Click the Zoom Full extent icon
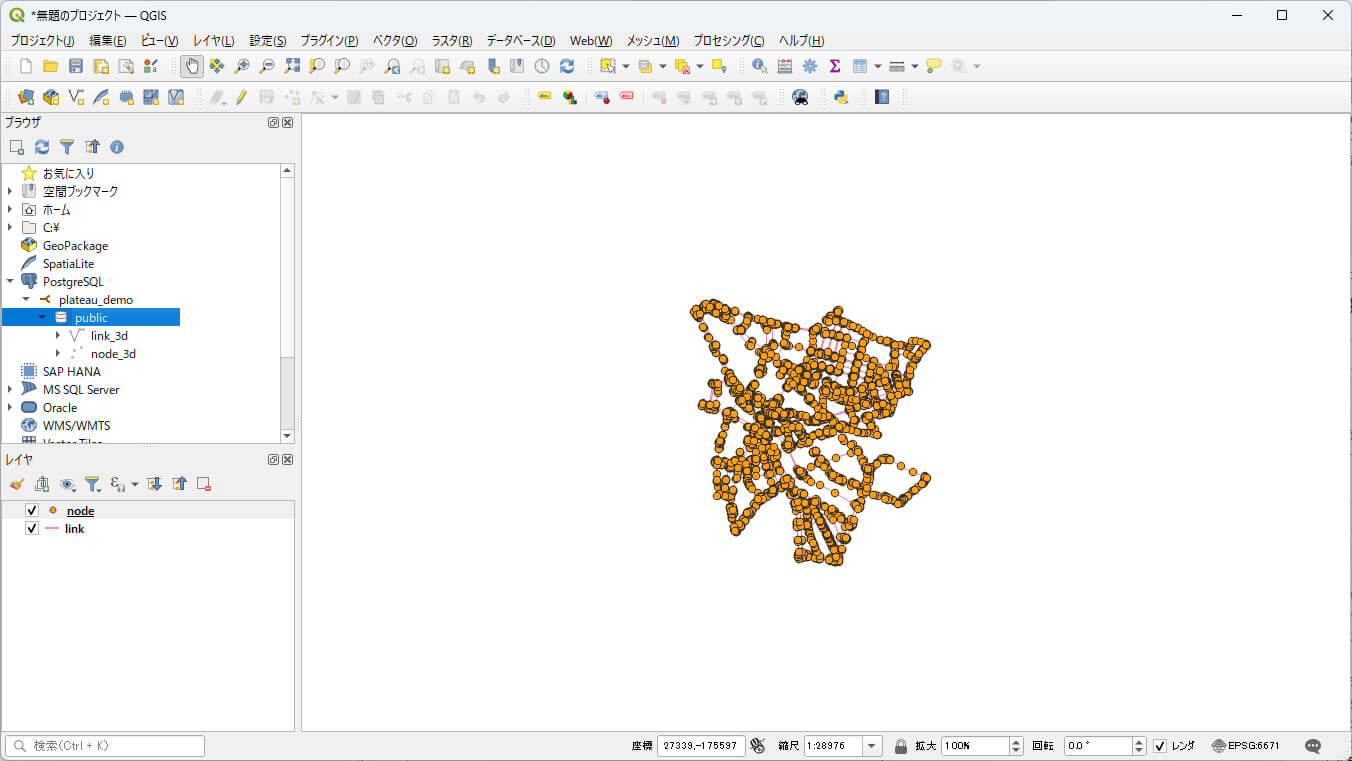Image resolution: width=1352 pixels, height=761 pixels. 292,66
